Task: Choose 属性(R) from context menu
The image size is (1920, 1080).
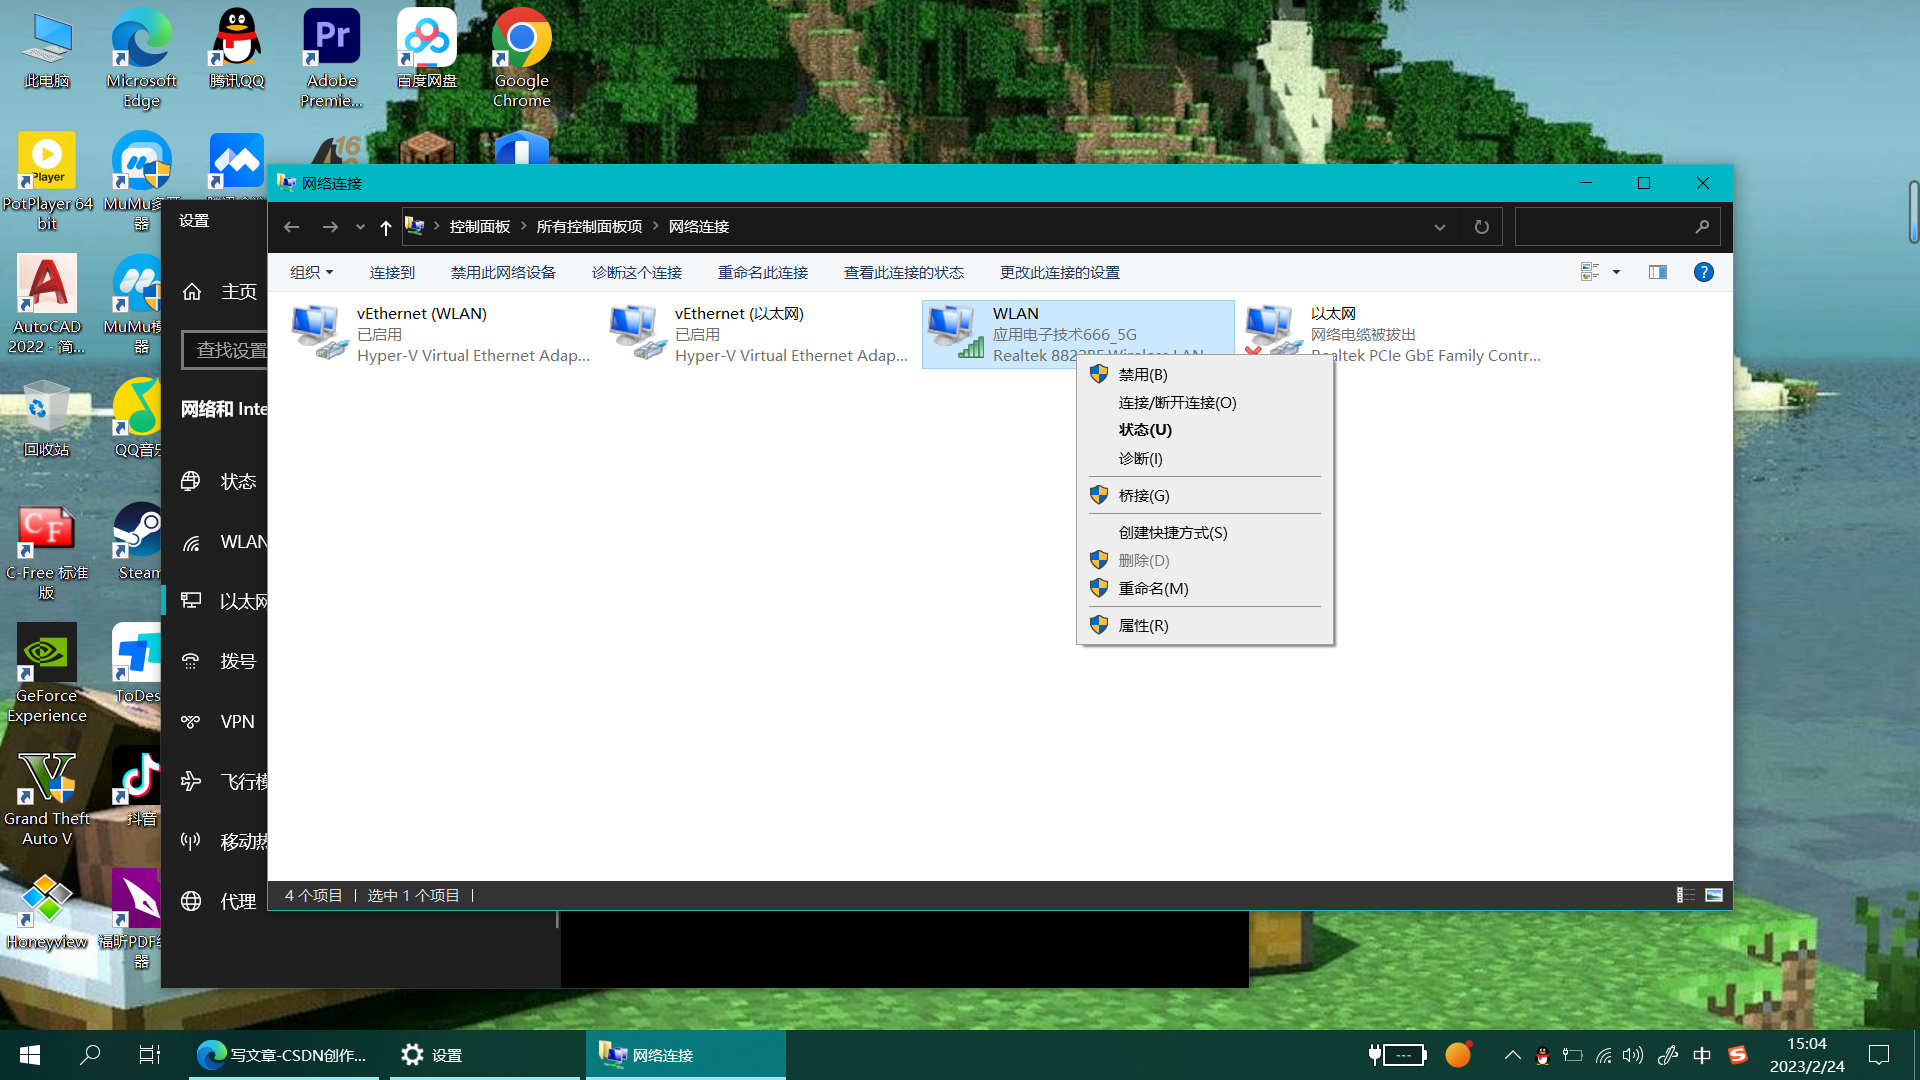Action: (1143, 625)
